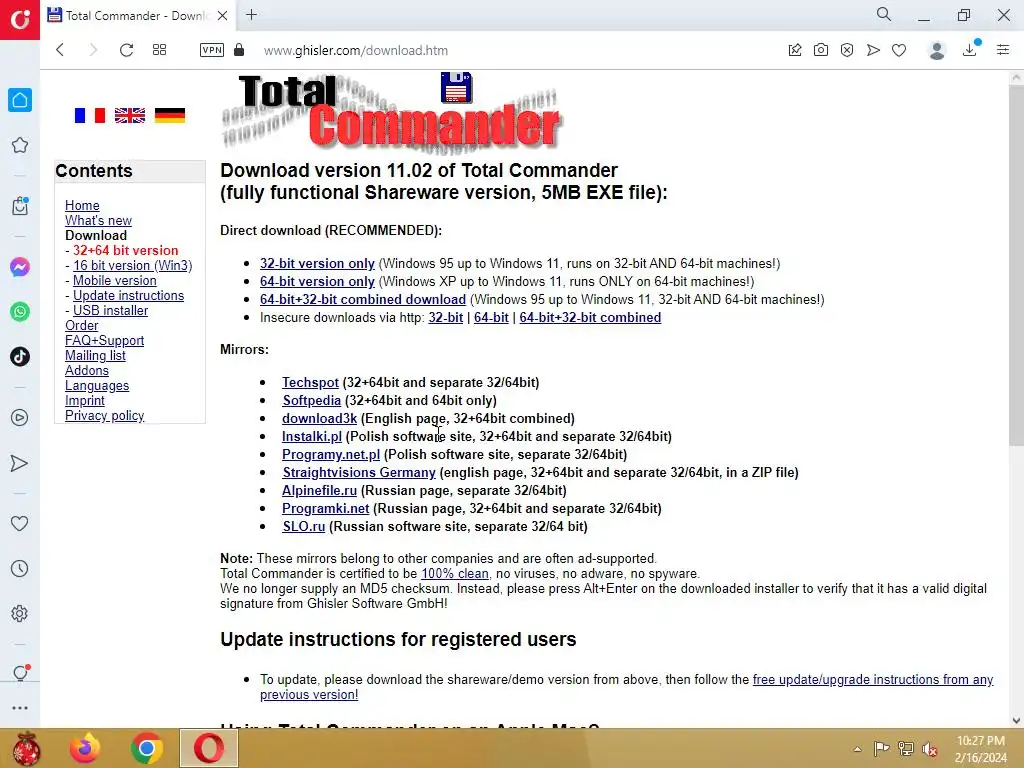Open the Opera home sidebar icon
Screen dimensions: 1024x768
[x=20, y=100]
